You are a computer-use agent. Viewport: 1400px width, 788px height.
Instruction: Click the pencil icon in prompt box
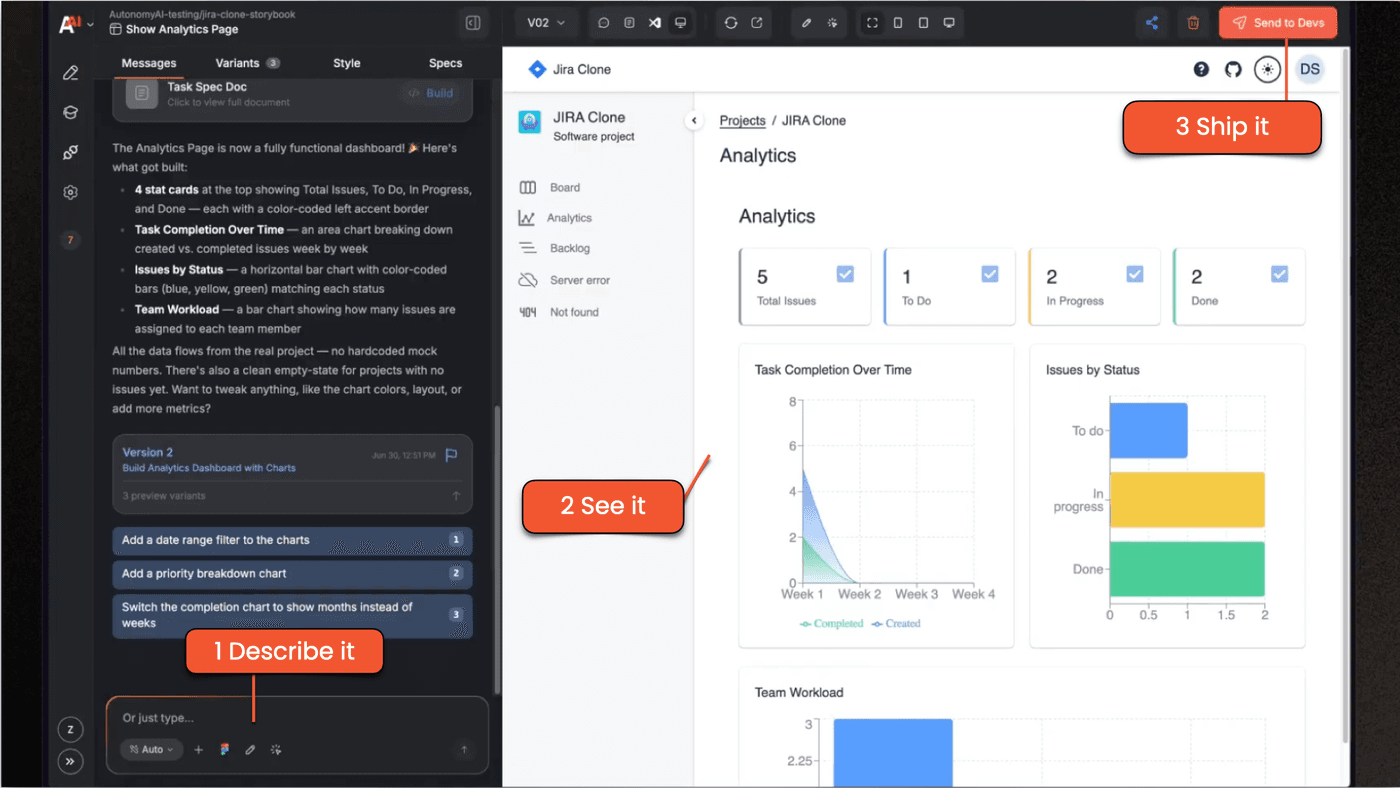pyautogui.click(x=250, y=749)
